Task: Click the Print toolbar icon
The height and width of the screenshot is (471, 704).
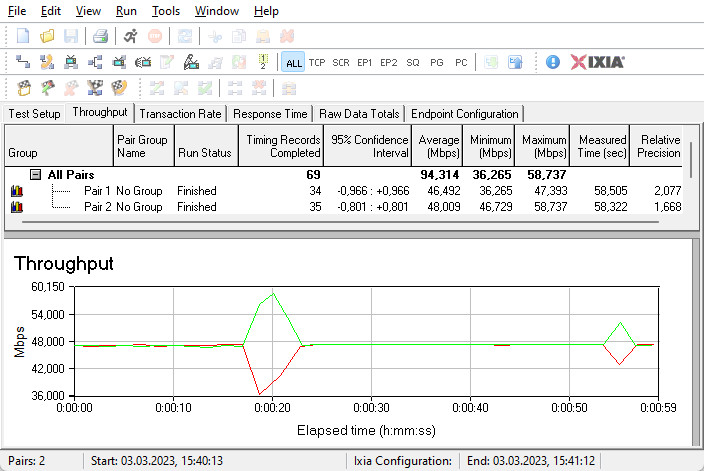Action: coord(100,36)
